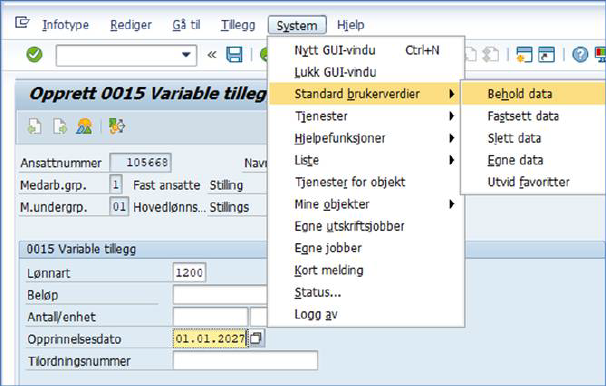
Task: Select Lukk GUI-vindu menu entry
Action: coord(366,72)
